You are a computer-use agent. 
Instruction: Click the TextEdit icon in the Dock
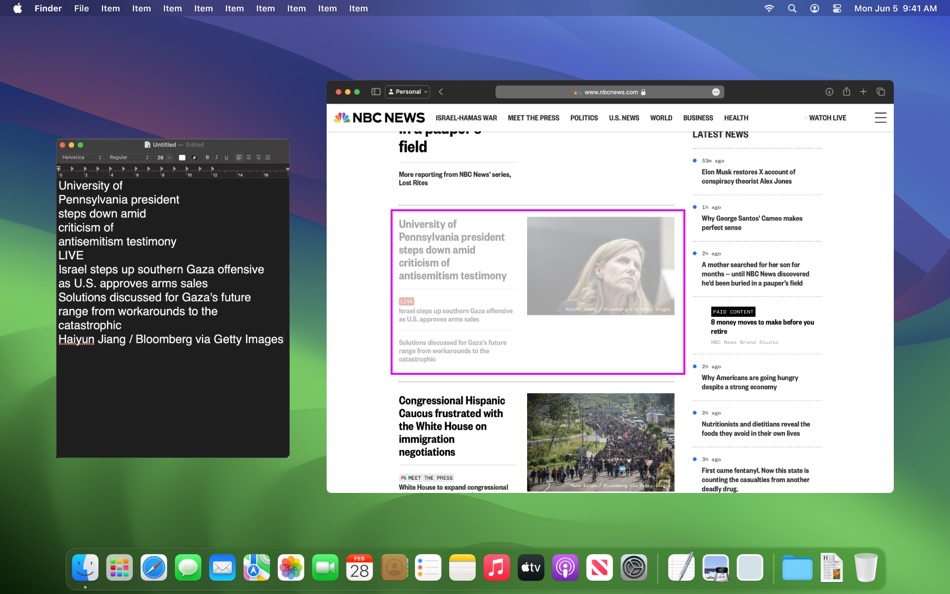681,568
